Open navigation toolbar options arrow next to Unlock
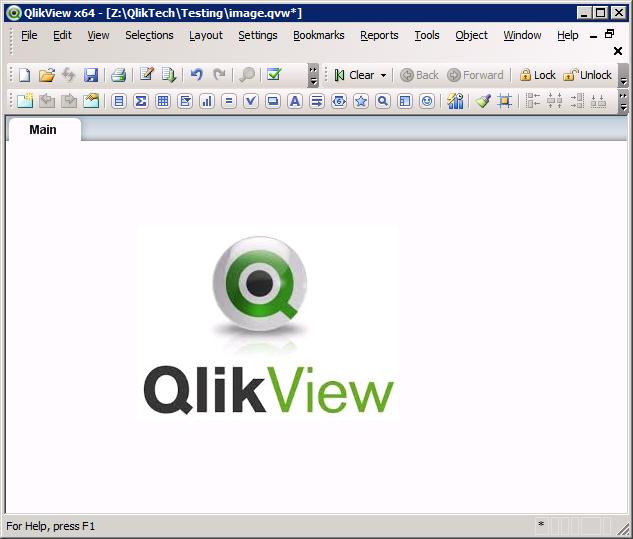Screen dimensions: 633x539 point(624,76)
